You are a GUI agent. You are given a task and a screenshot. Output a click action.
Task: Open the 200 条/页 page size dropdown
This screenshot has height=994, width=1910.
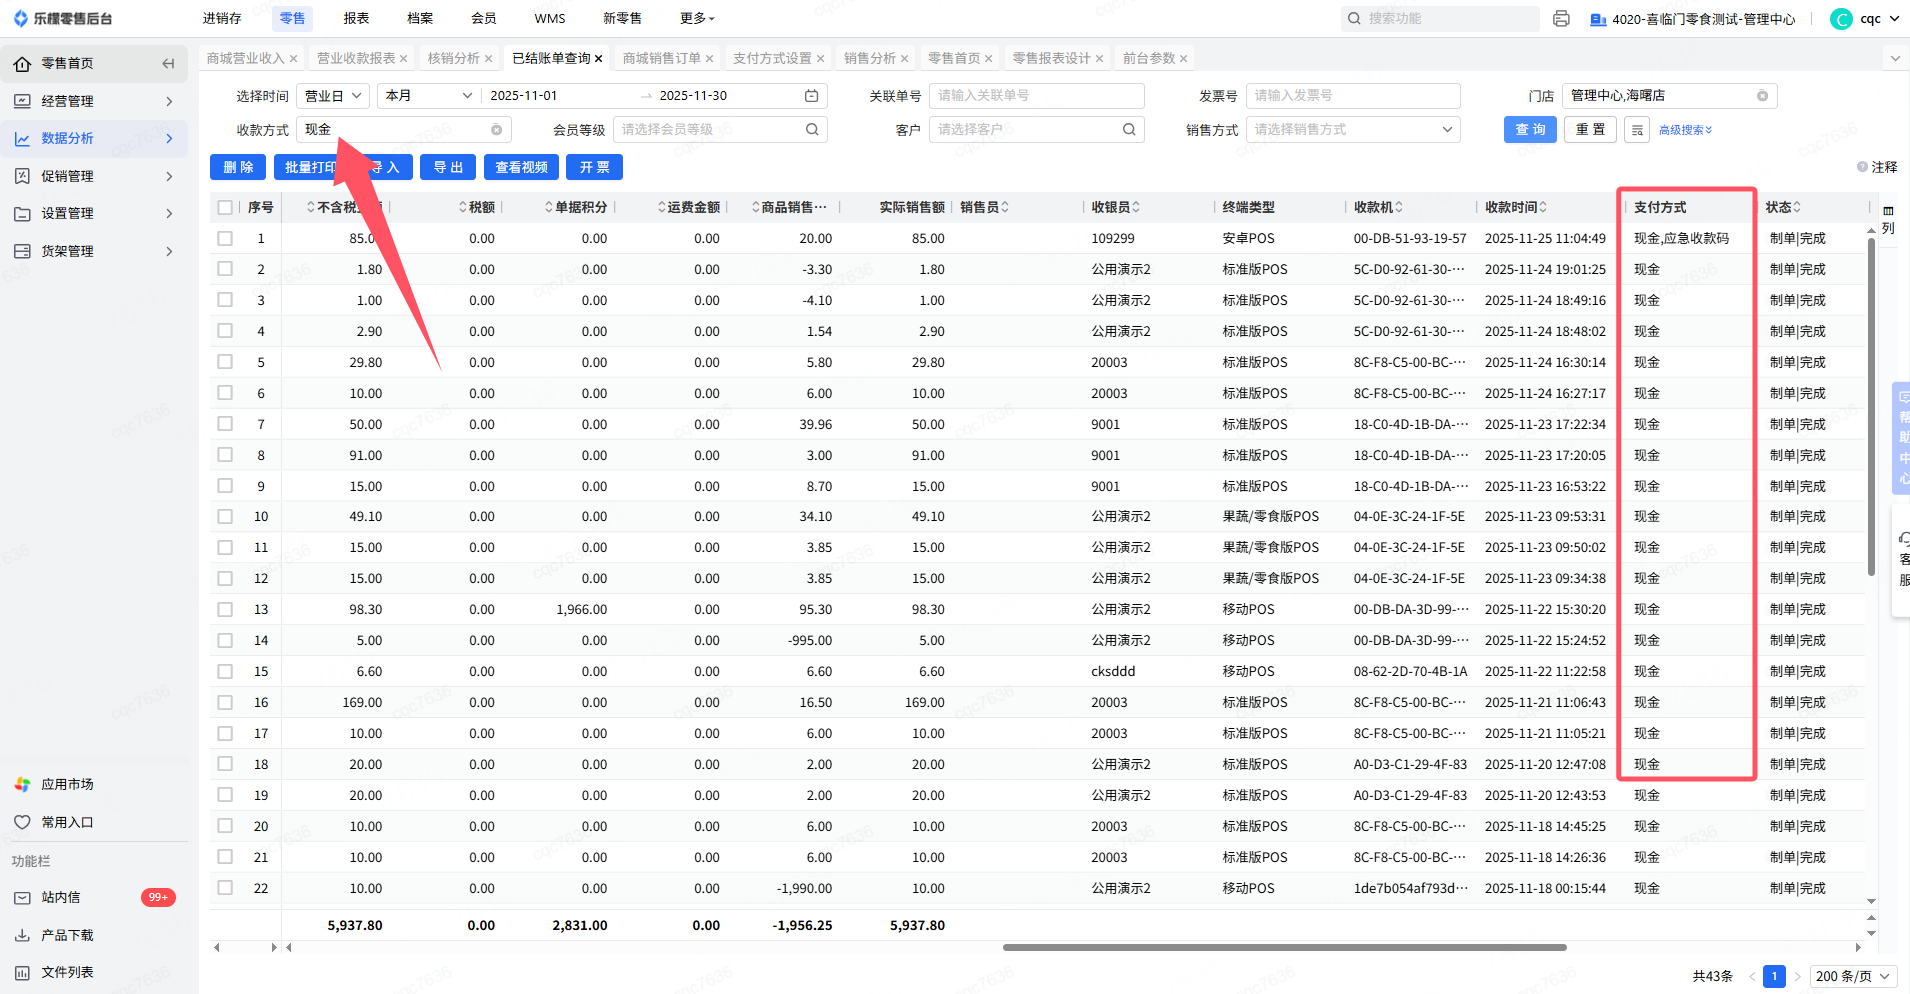1852,976
